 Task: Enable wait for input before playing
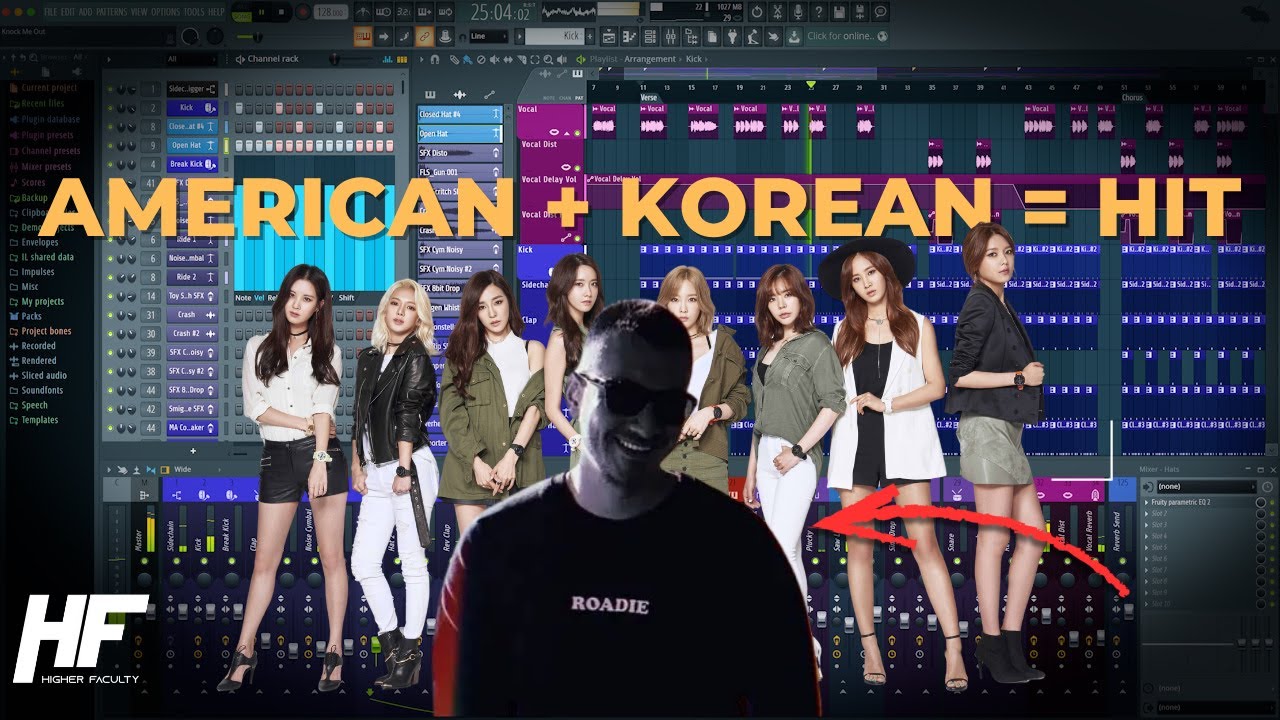coord(383,12)
